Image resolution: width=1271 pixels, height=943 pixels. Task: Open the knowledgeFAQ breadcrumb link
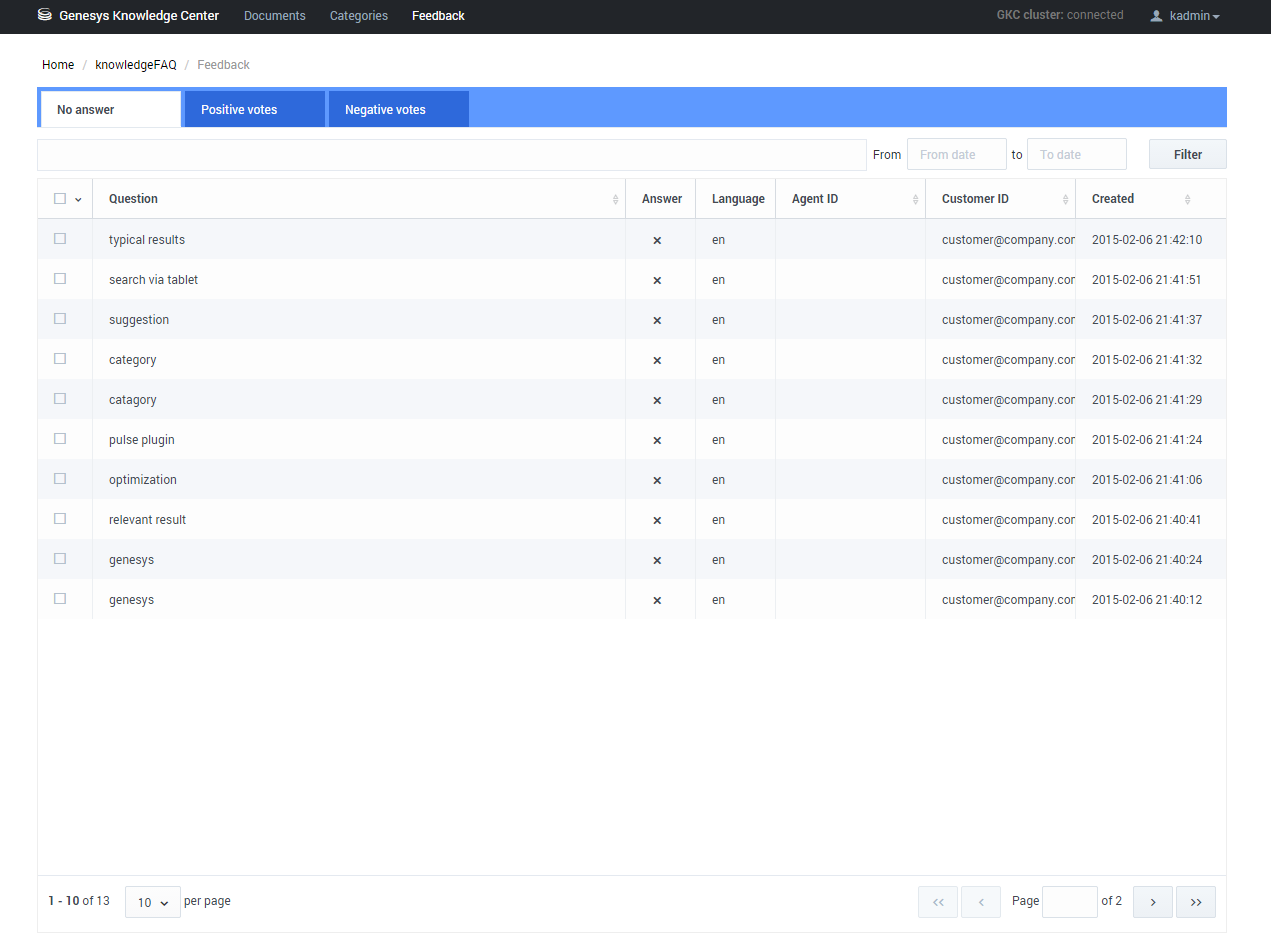[135, 65]
